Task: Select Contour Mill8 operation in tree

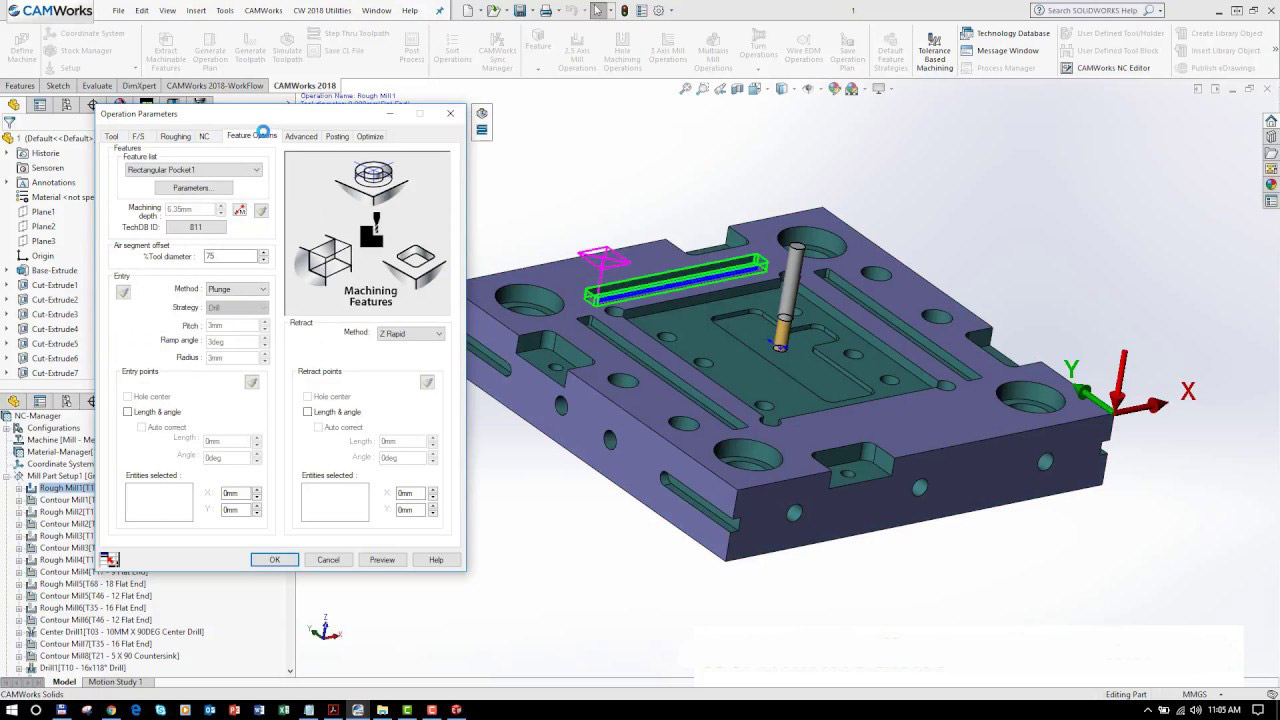Action: coord(109,656)
